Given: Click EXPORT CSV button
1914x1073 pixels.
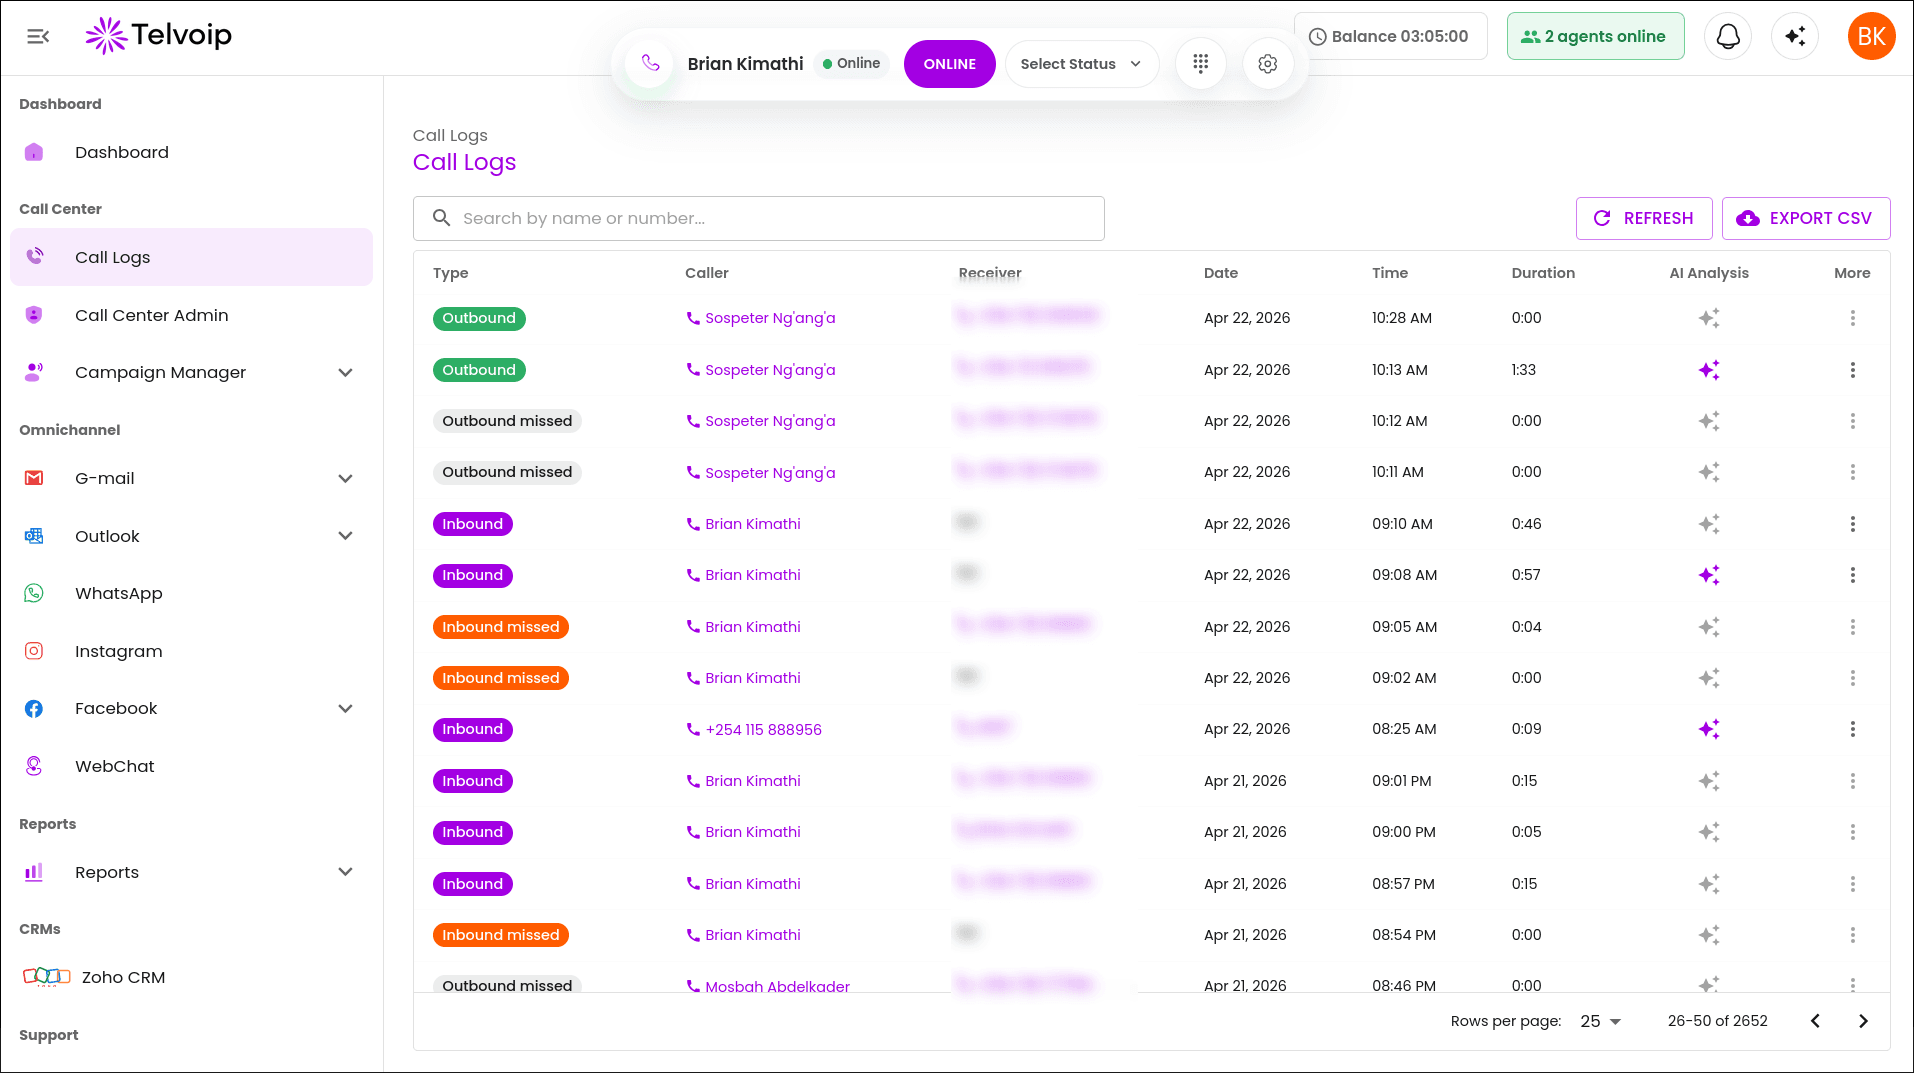Looking at the screenshot, I should (x=1805, y=218).
